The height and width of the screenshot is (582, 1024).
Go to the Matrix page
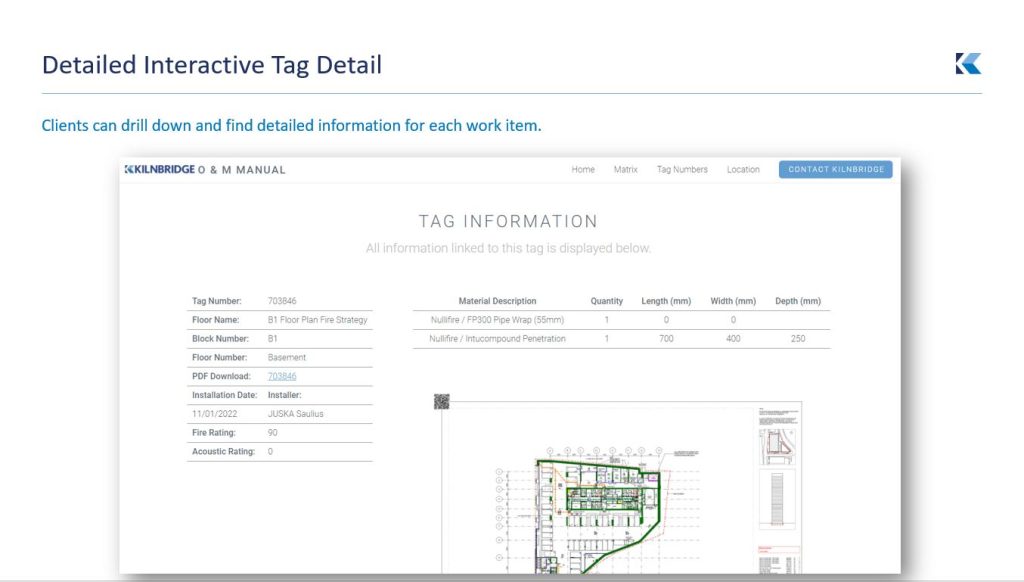click(x=625, y=170)
